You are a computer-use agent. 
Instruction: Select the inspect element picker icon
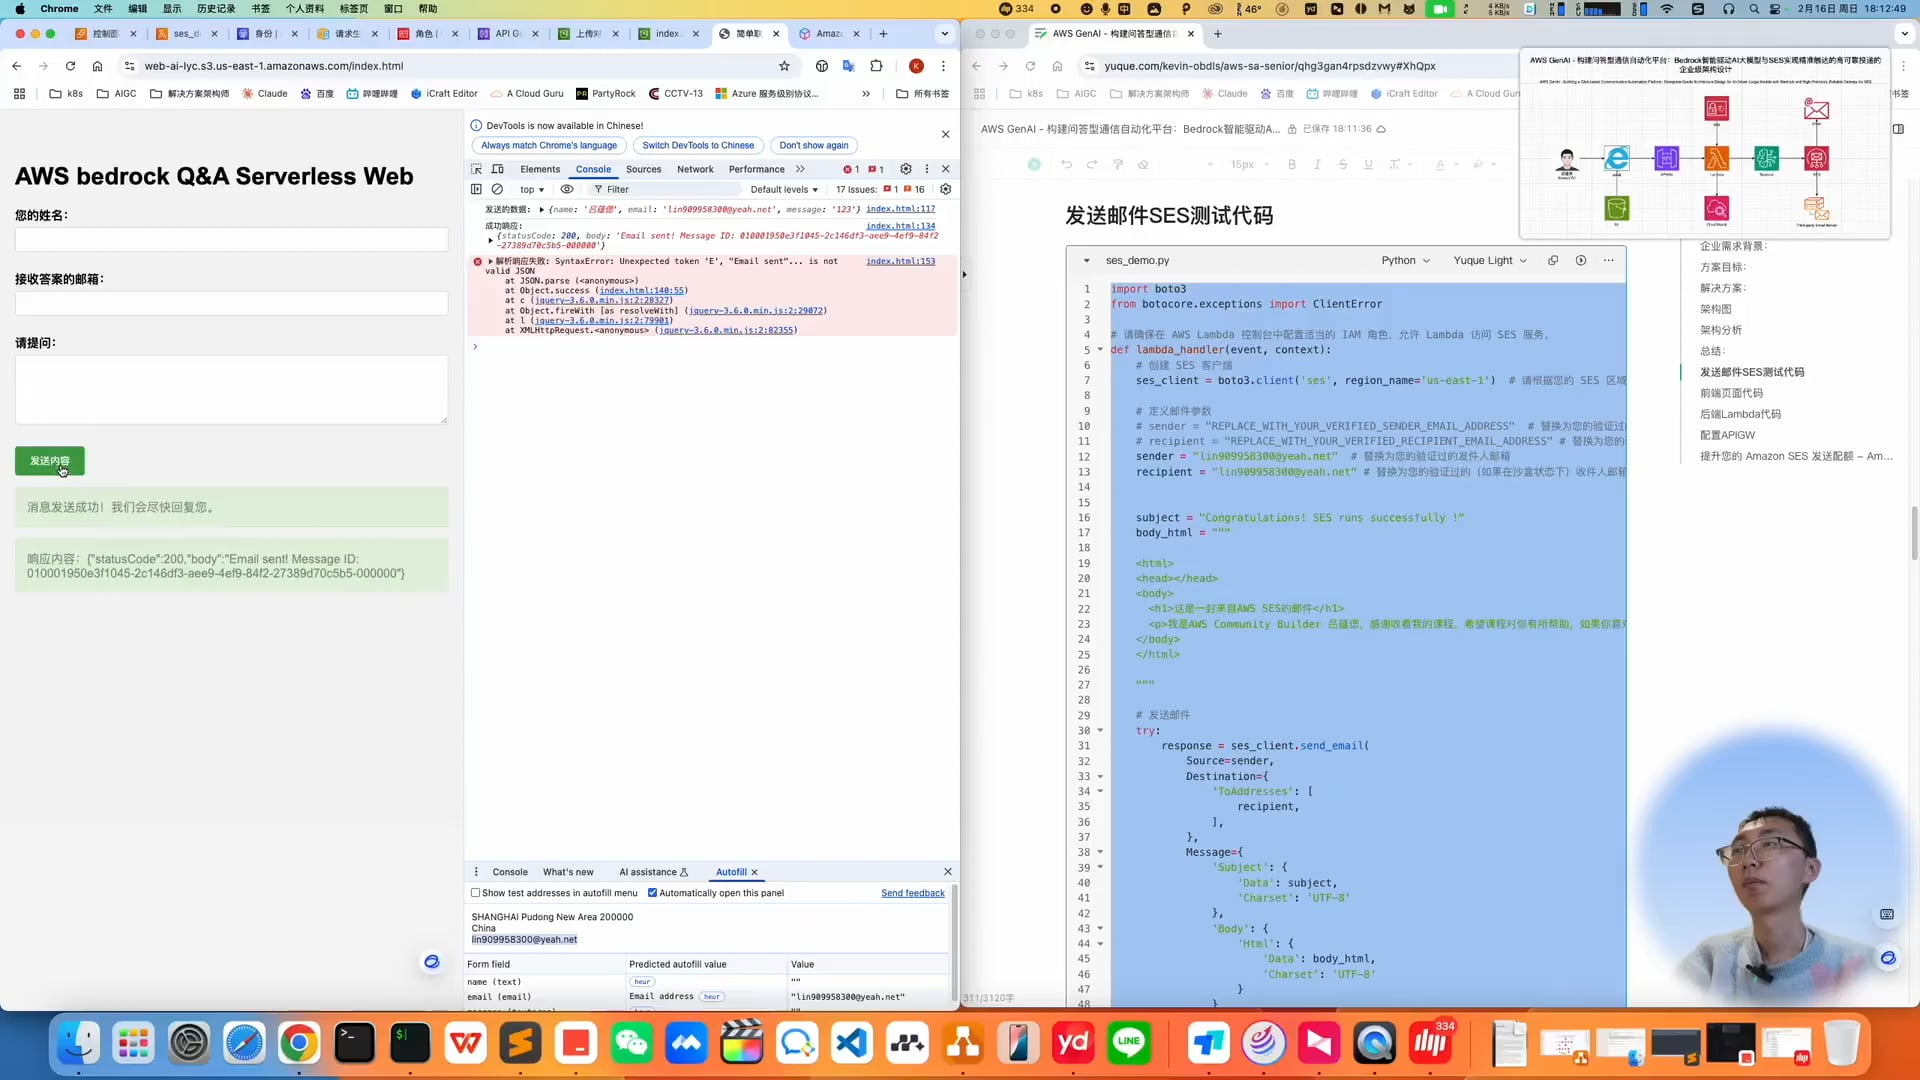[476, 169]
